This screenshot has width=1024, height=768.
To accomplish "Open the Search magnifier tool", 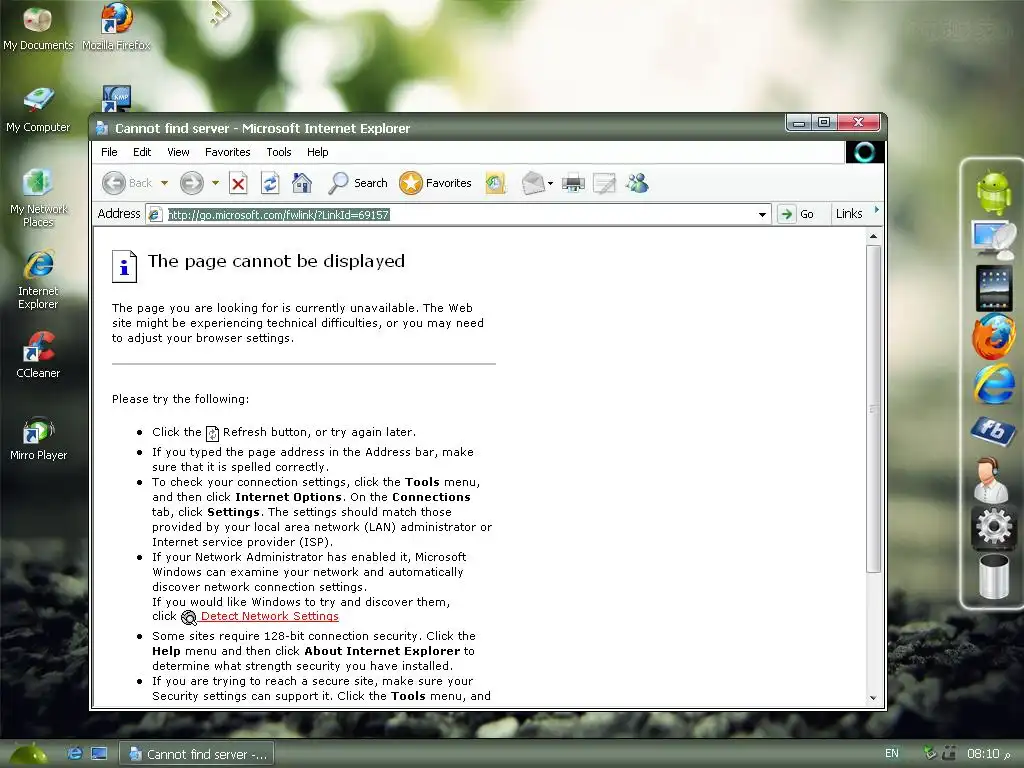I will point(358,184).
